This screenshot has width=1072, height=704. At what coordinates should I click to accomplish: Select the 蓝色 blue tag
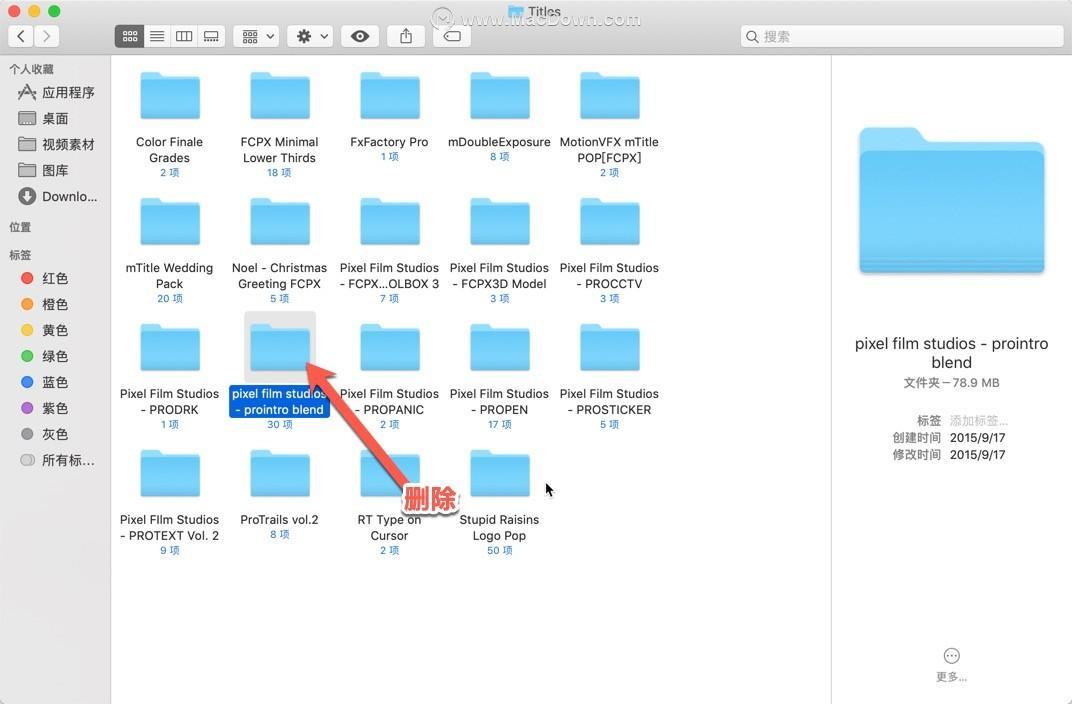pos(45,382)
